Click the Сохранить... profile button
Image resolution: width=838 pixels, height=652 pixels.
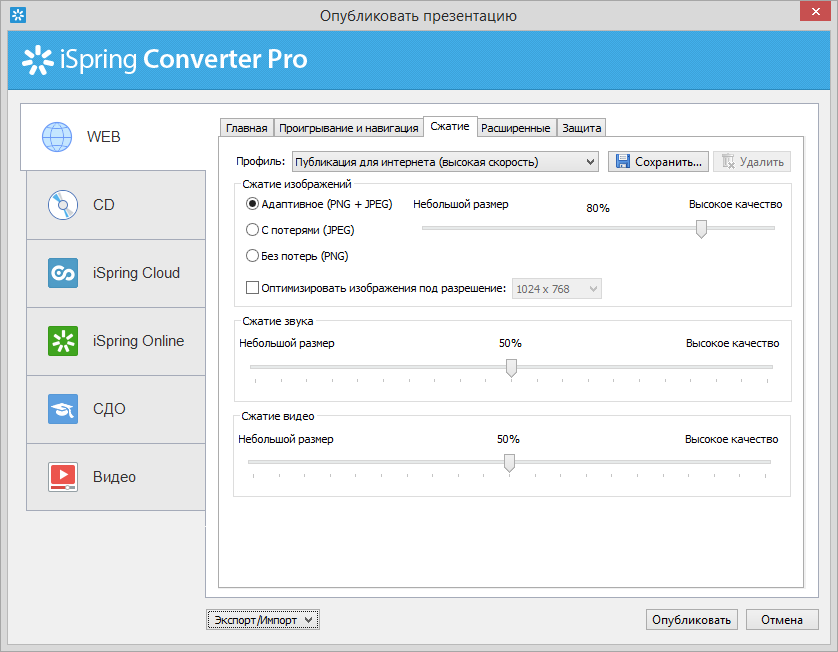pos(658,161)
